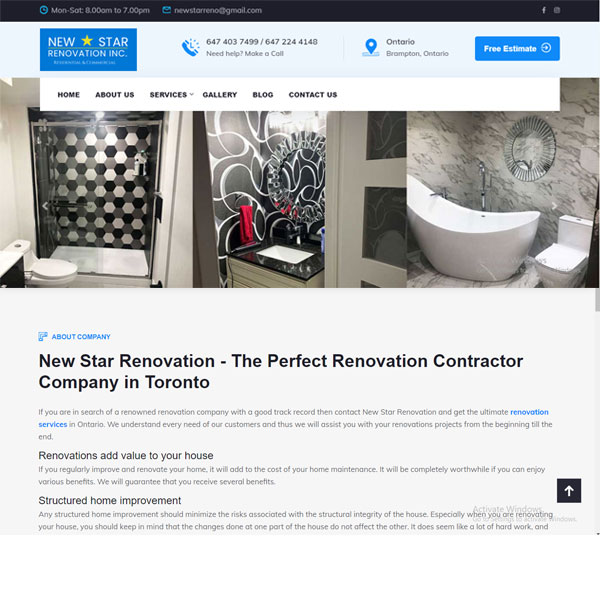Open the Blog menu item
Screen dimensions: 600x600
263,95
